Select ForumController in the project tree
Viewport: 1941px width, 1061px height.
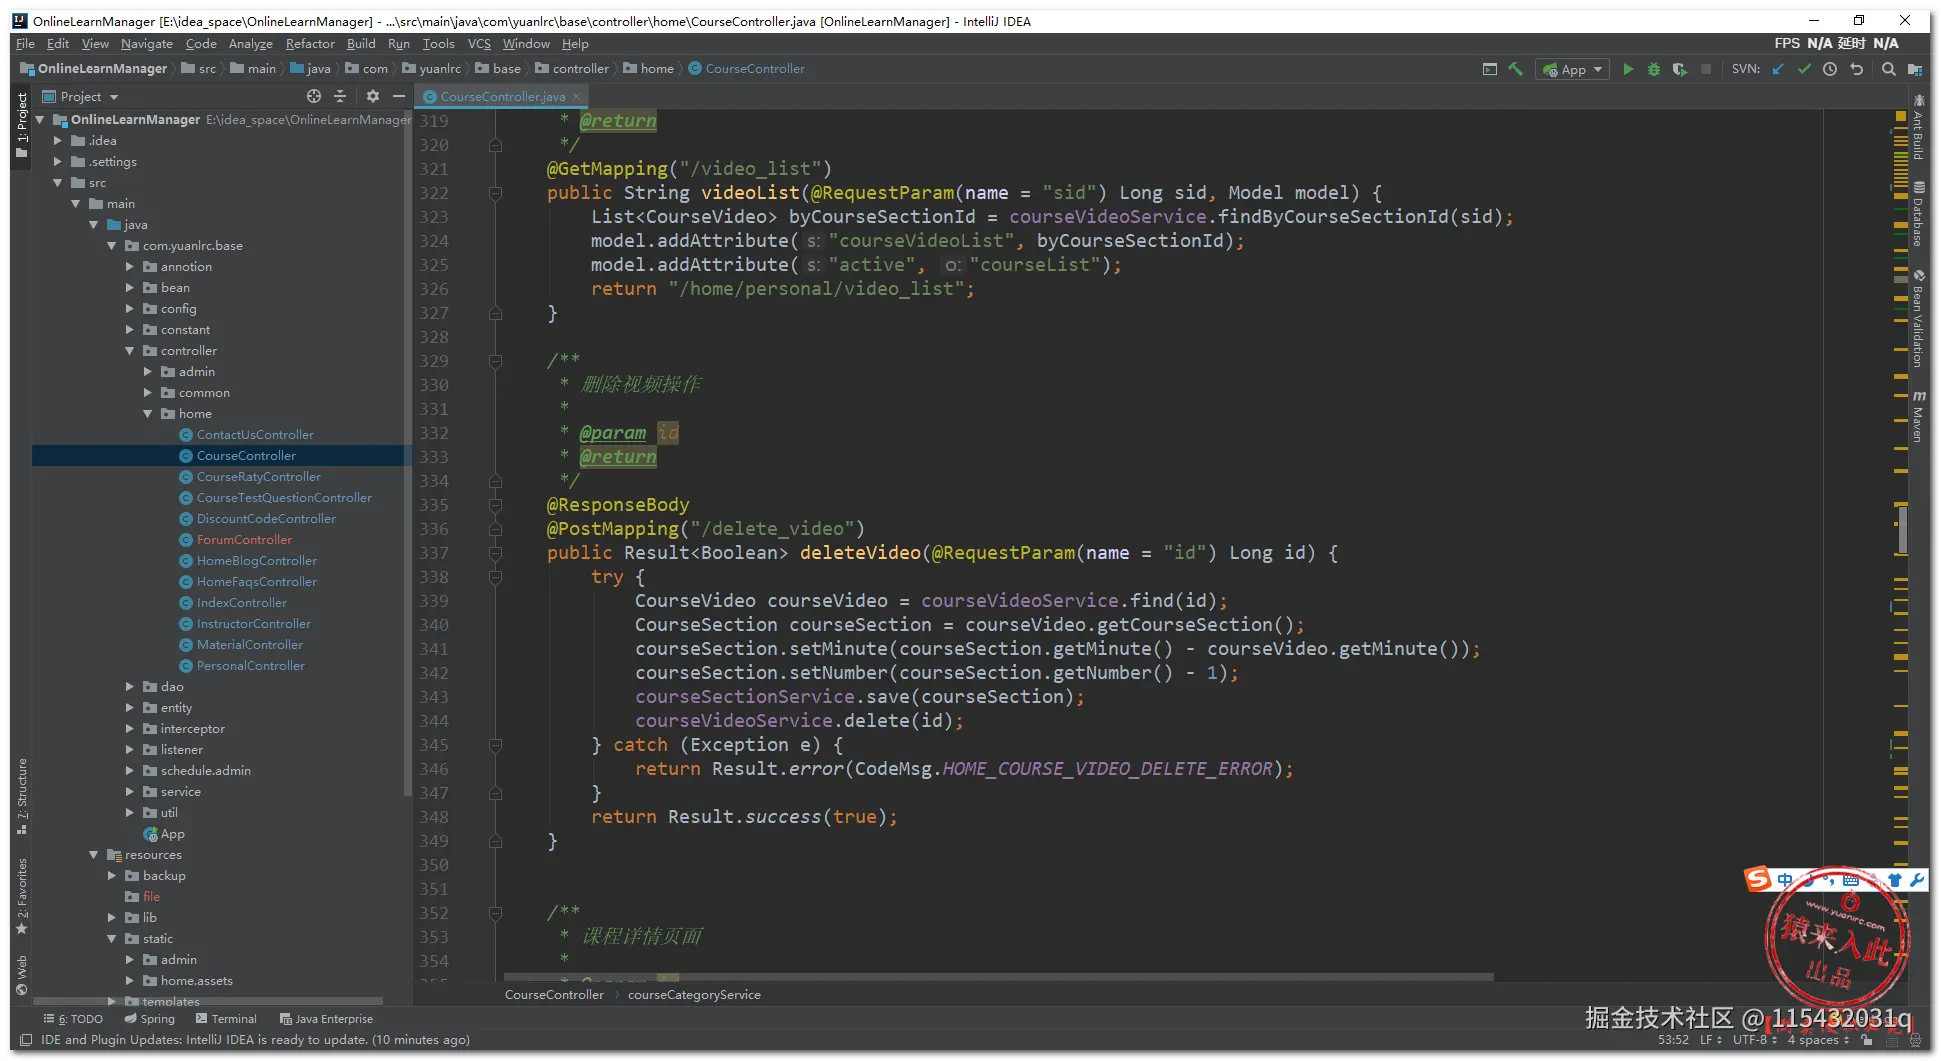tap(244, 540)
